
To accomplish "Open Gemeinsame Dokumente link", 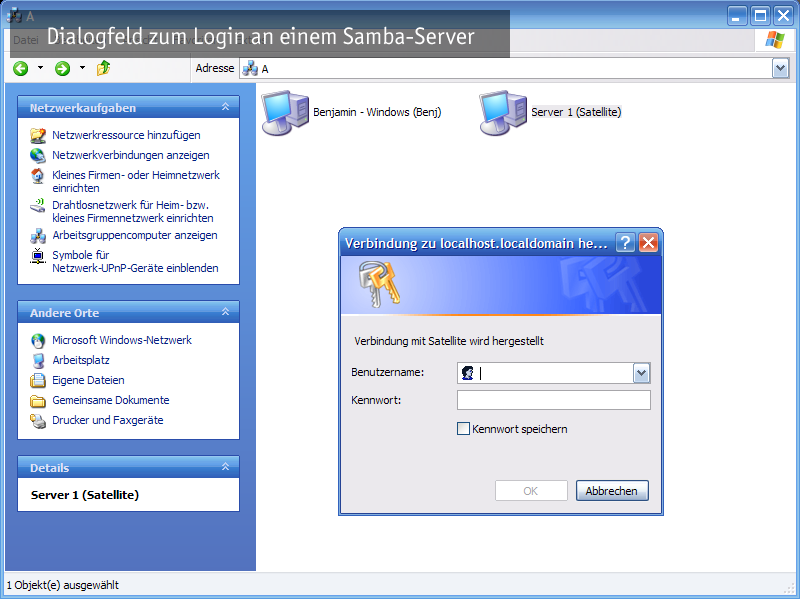I will point(111,401).
